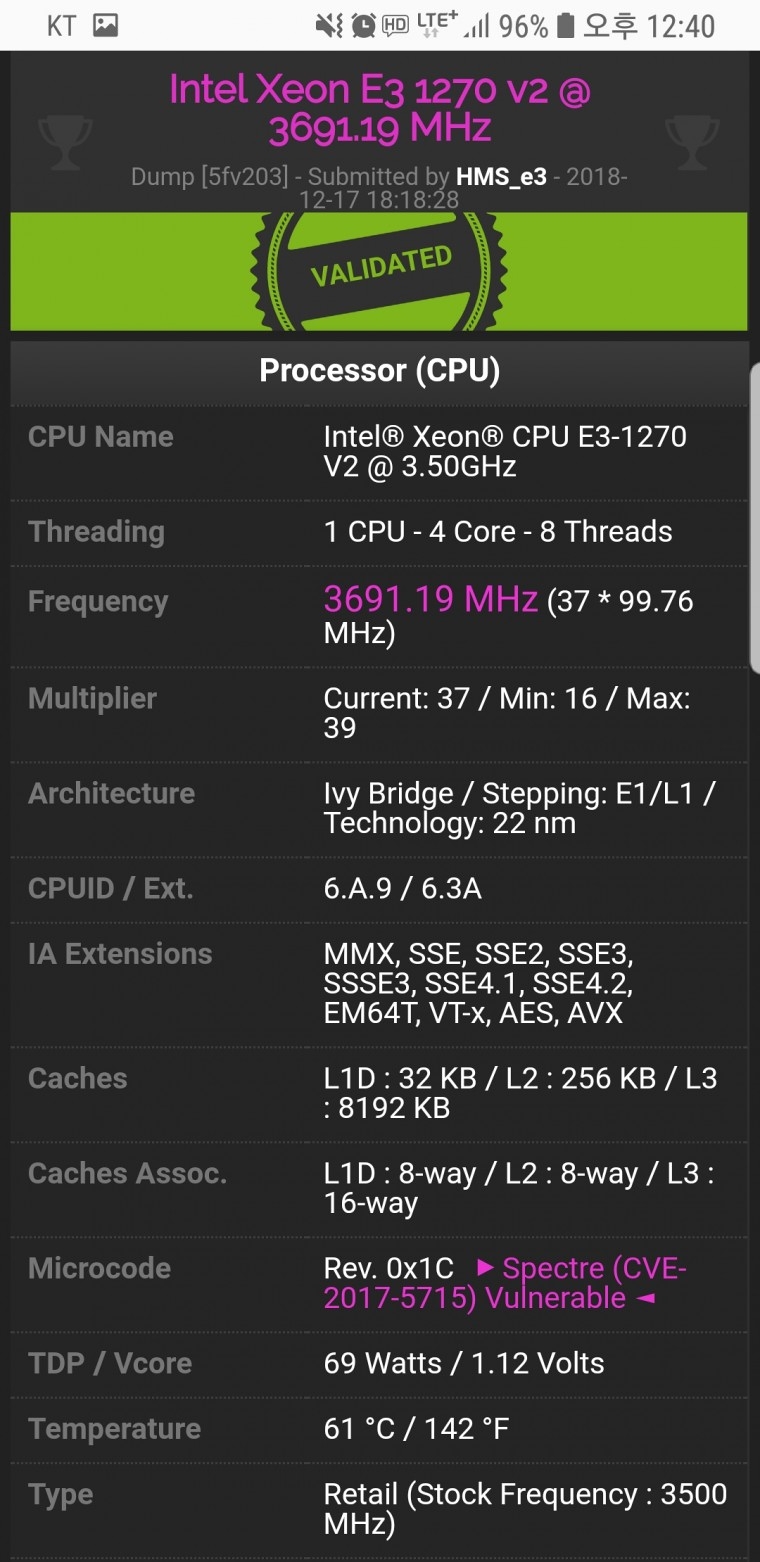Tap the Dump [5fv203] identifier text
760x1562 pixels.
click(209, 177)
